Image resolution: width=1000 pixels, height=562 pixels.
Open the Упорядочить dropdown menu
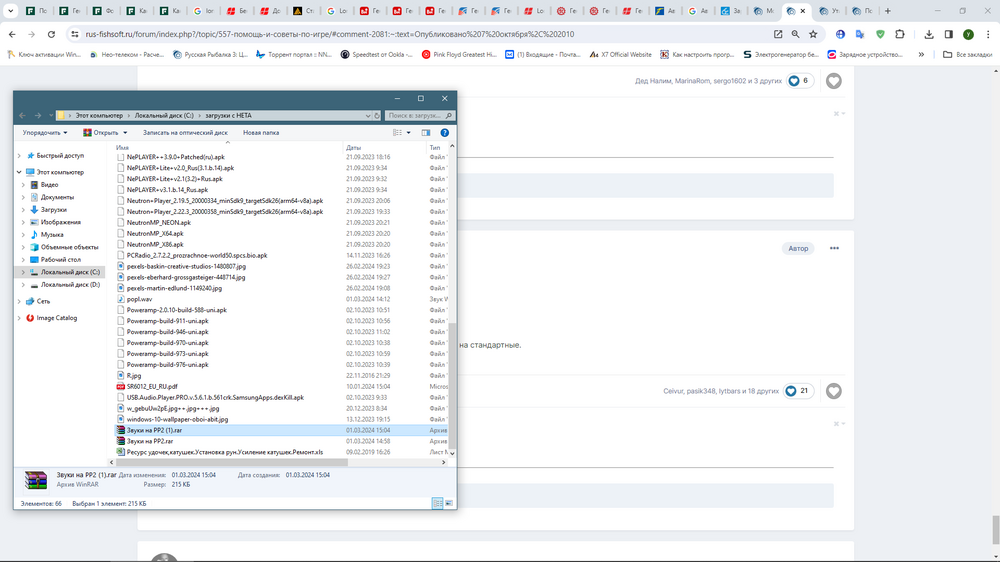pos(45,132)
